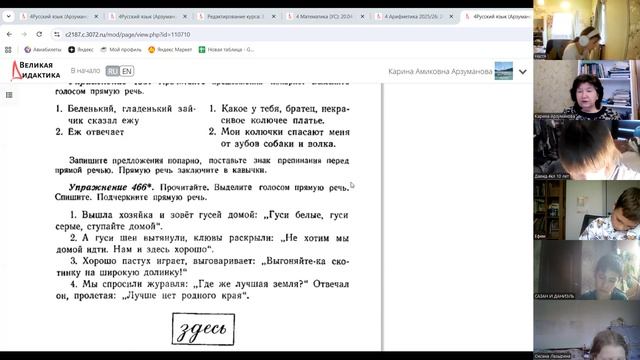The height and width of the screenshot is (360, 640).
Task: Switch to the 4 Математика (УС) tab
Action: [x=323, y=17]
